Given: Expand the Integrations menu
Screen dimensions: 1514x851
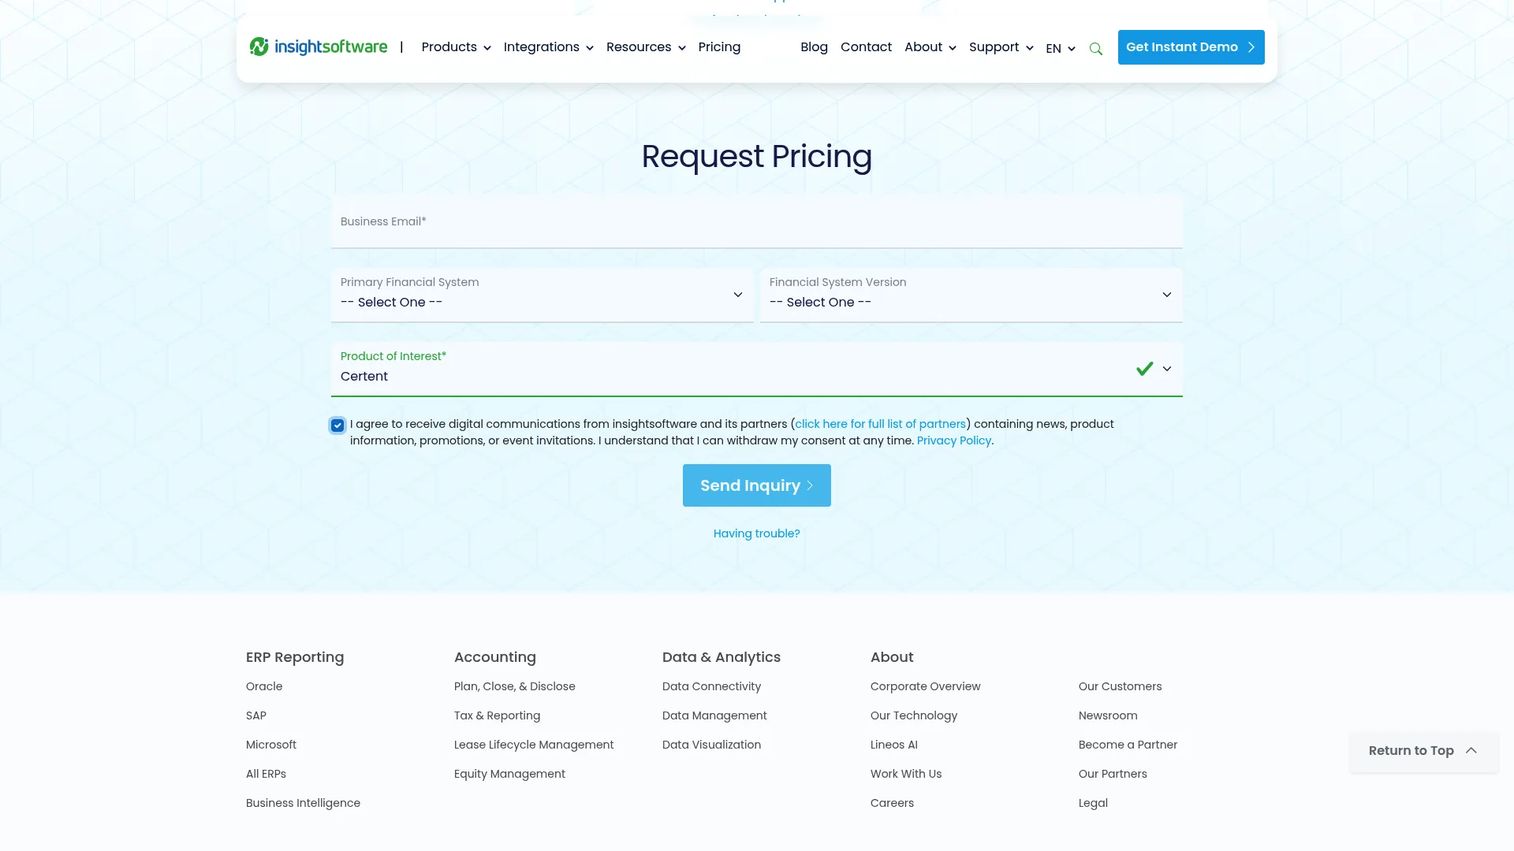Looking at the screenshot, I should click(548, 47).
